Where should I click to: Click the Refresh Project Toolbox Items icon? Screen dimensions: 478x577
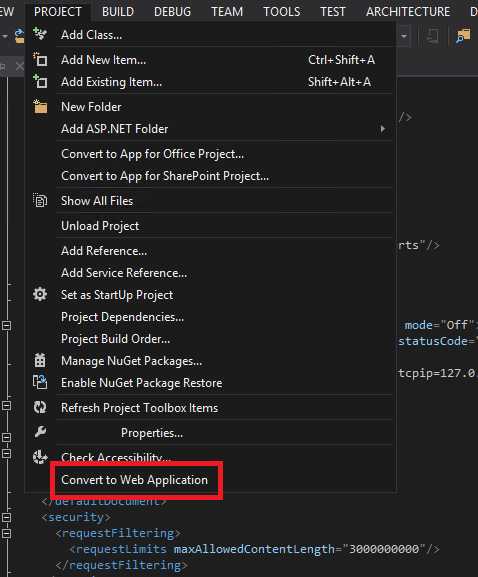click(40, 407)
